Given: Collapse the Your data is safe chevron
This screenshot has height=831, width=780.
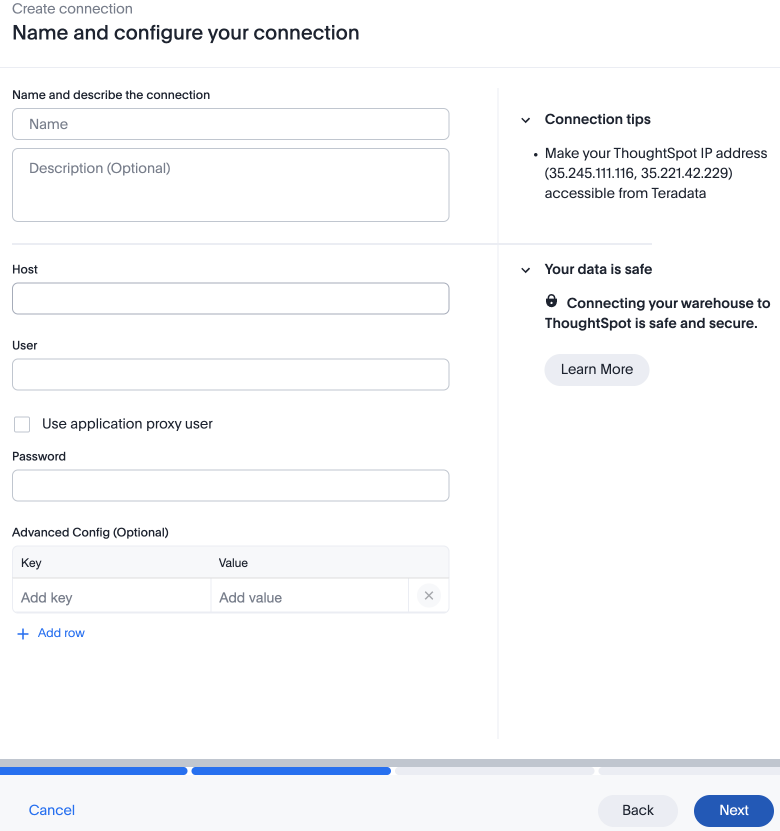Looking at the screenshot, I should pyautogui.click(x=526, y=270).
